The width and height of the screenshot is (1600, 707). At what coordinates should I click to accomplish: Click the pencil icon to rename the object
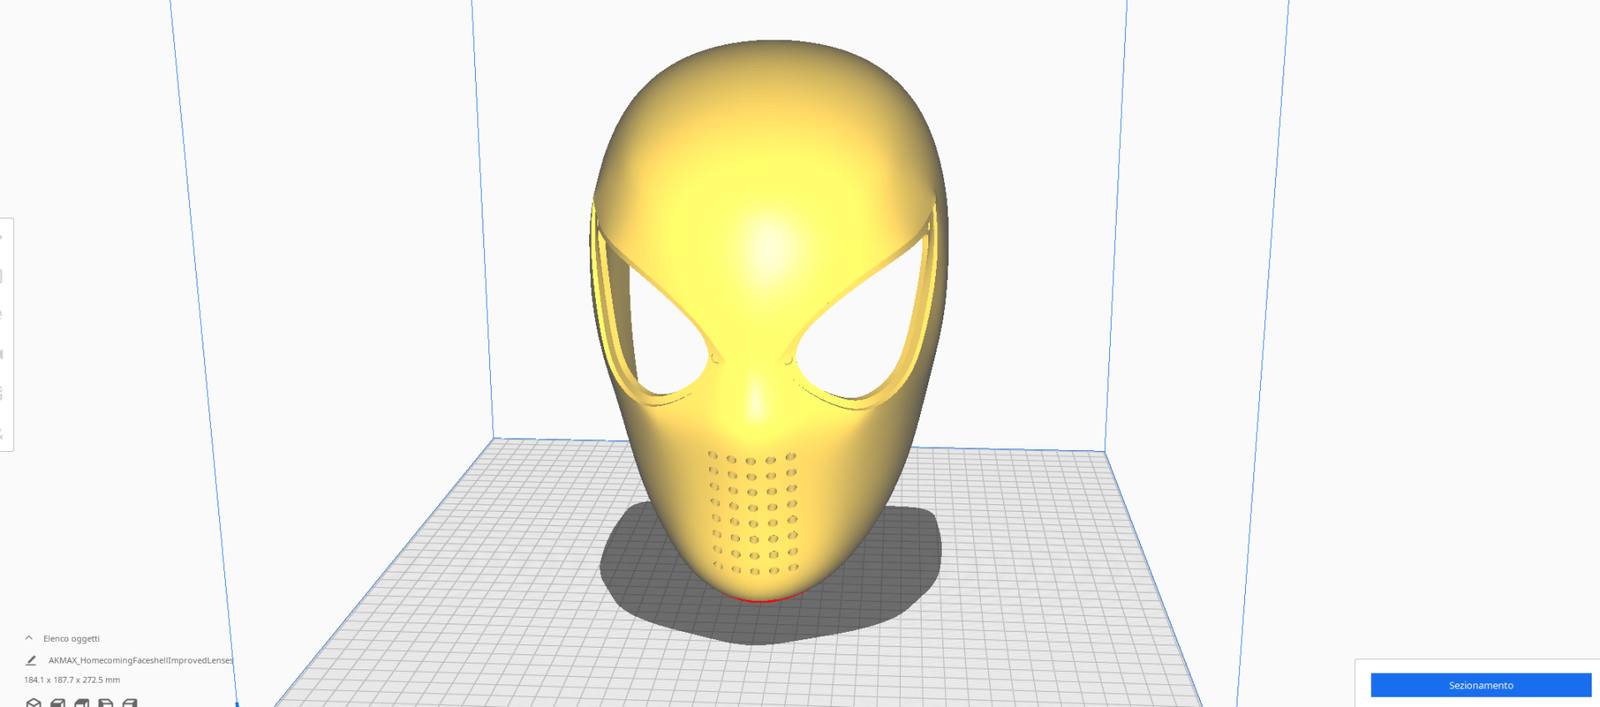coord(31,660)
